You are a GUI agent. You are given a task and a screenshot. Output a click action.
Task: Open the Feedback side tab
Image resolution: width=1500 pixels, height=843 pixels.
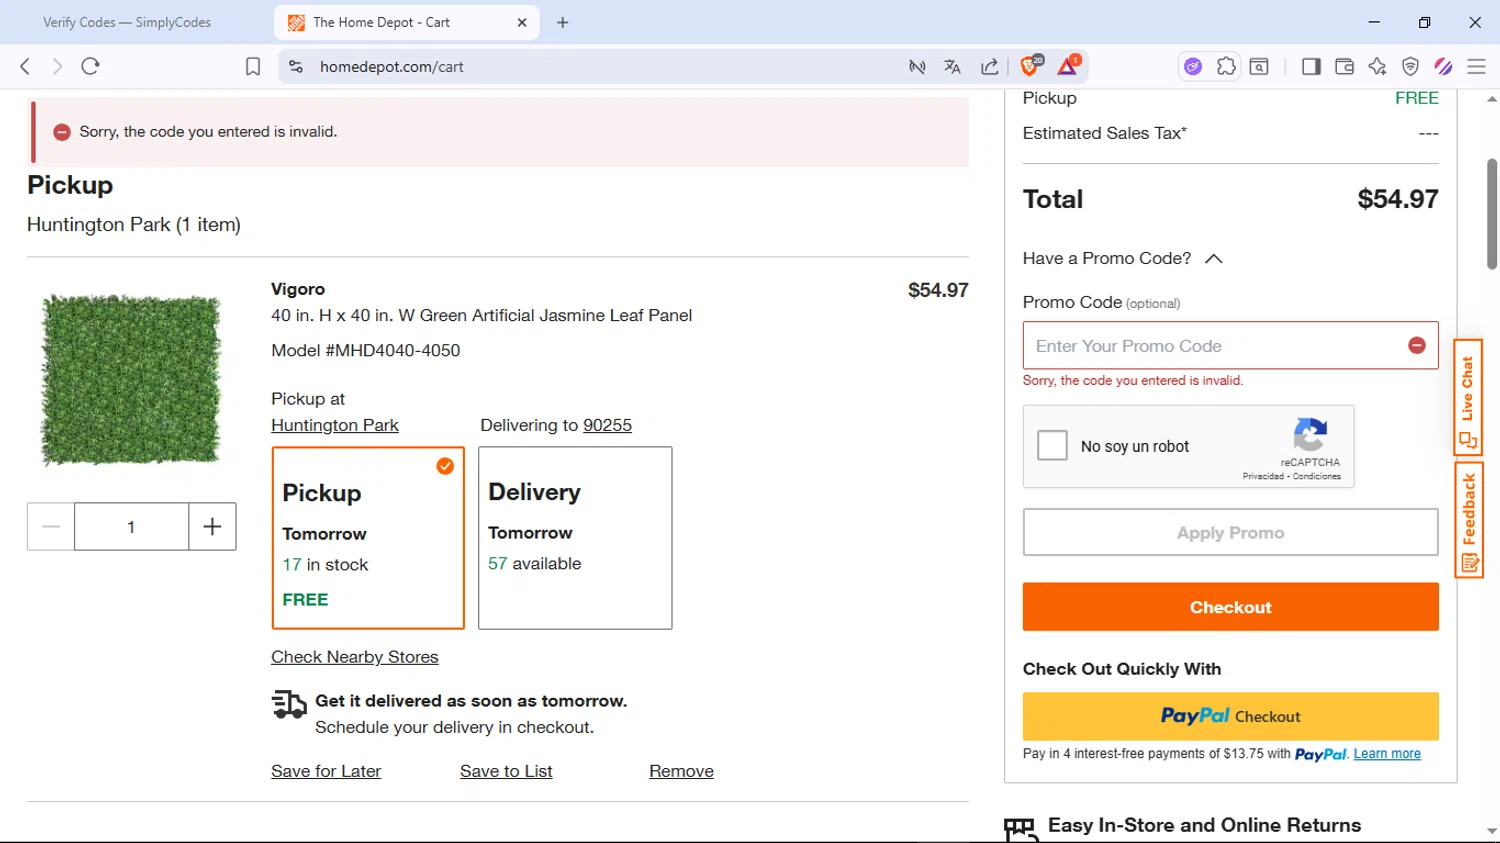(x=1468, y=520)
